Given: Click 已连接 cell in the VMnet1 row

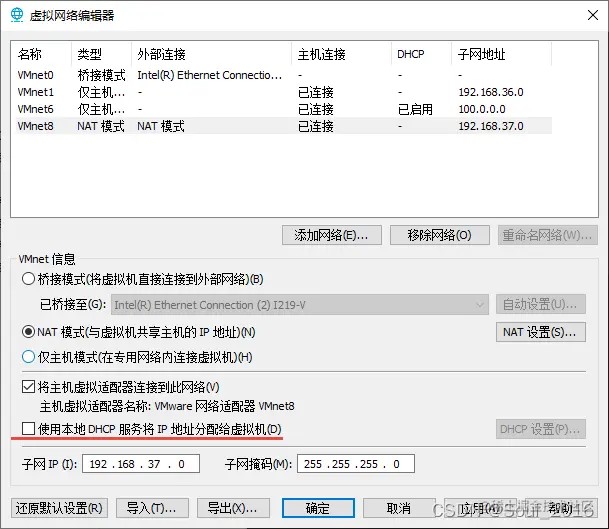Looking at the screenshot, I should (316, 92).
